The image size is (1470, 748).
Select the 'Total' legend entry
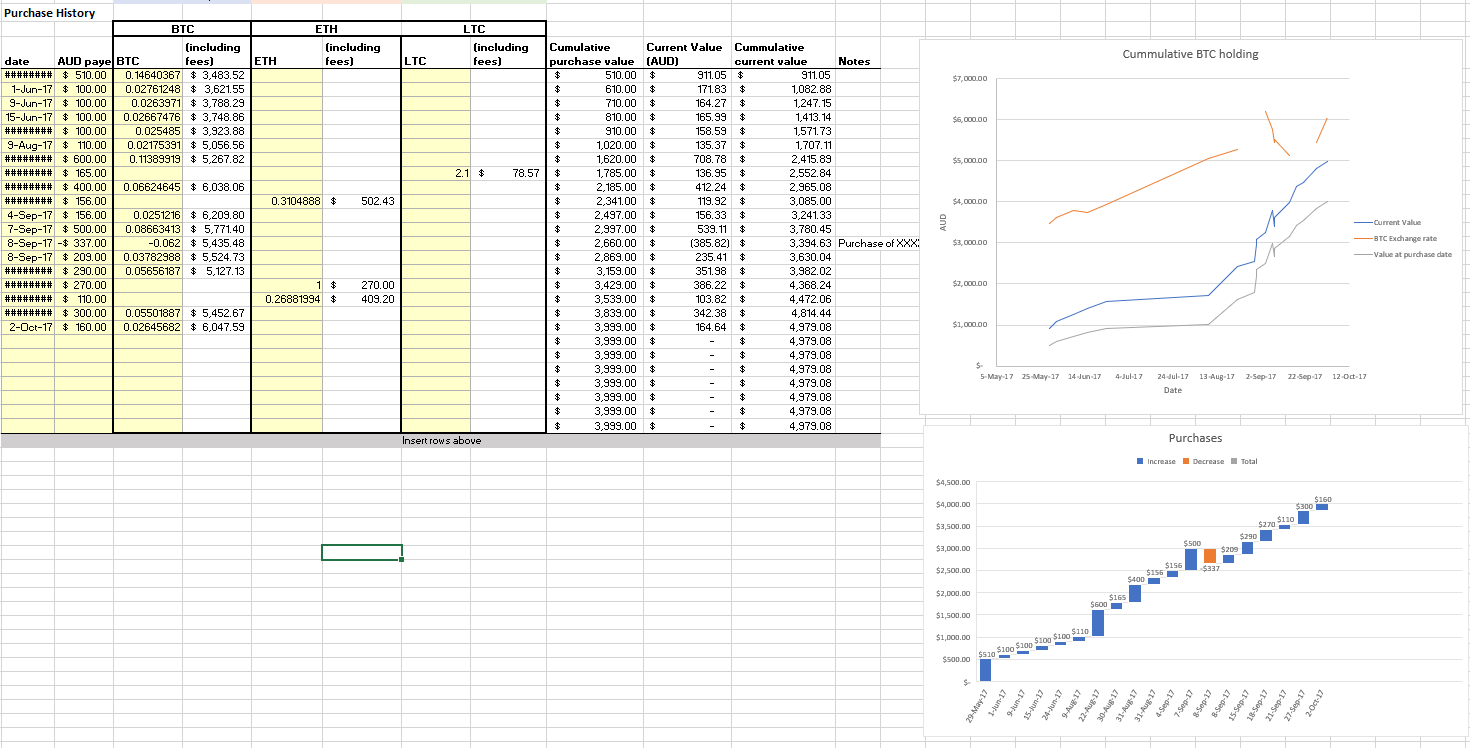click(1243, 461)
